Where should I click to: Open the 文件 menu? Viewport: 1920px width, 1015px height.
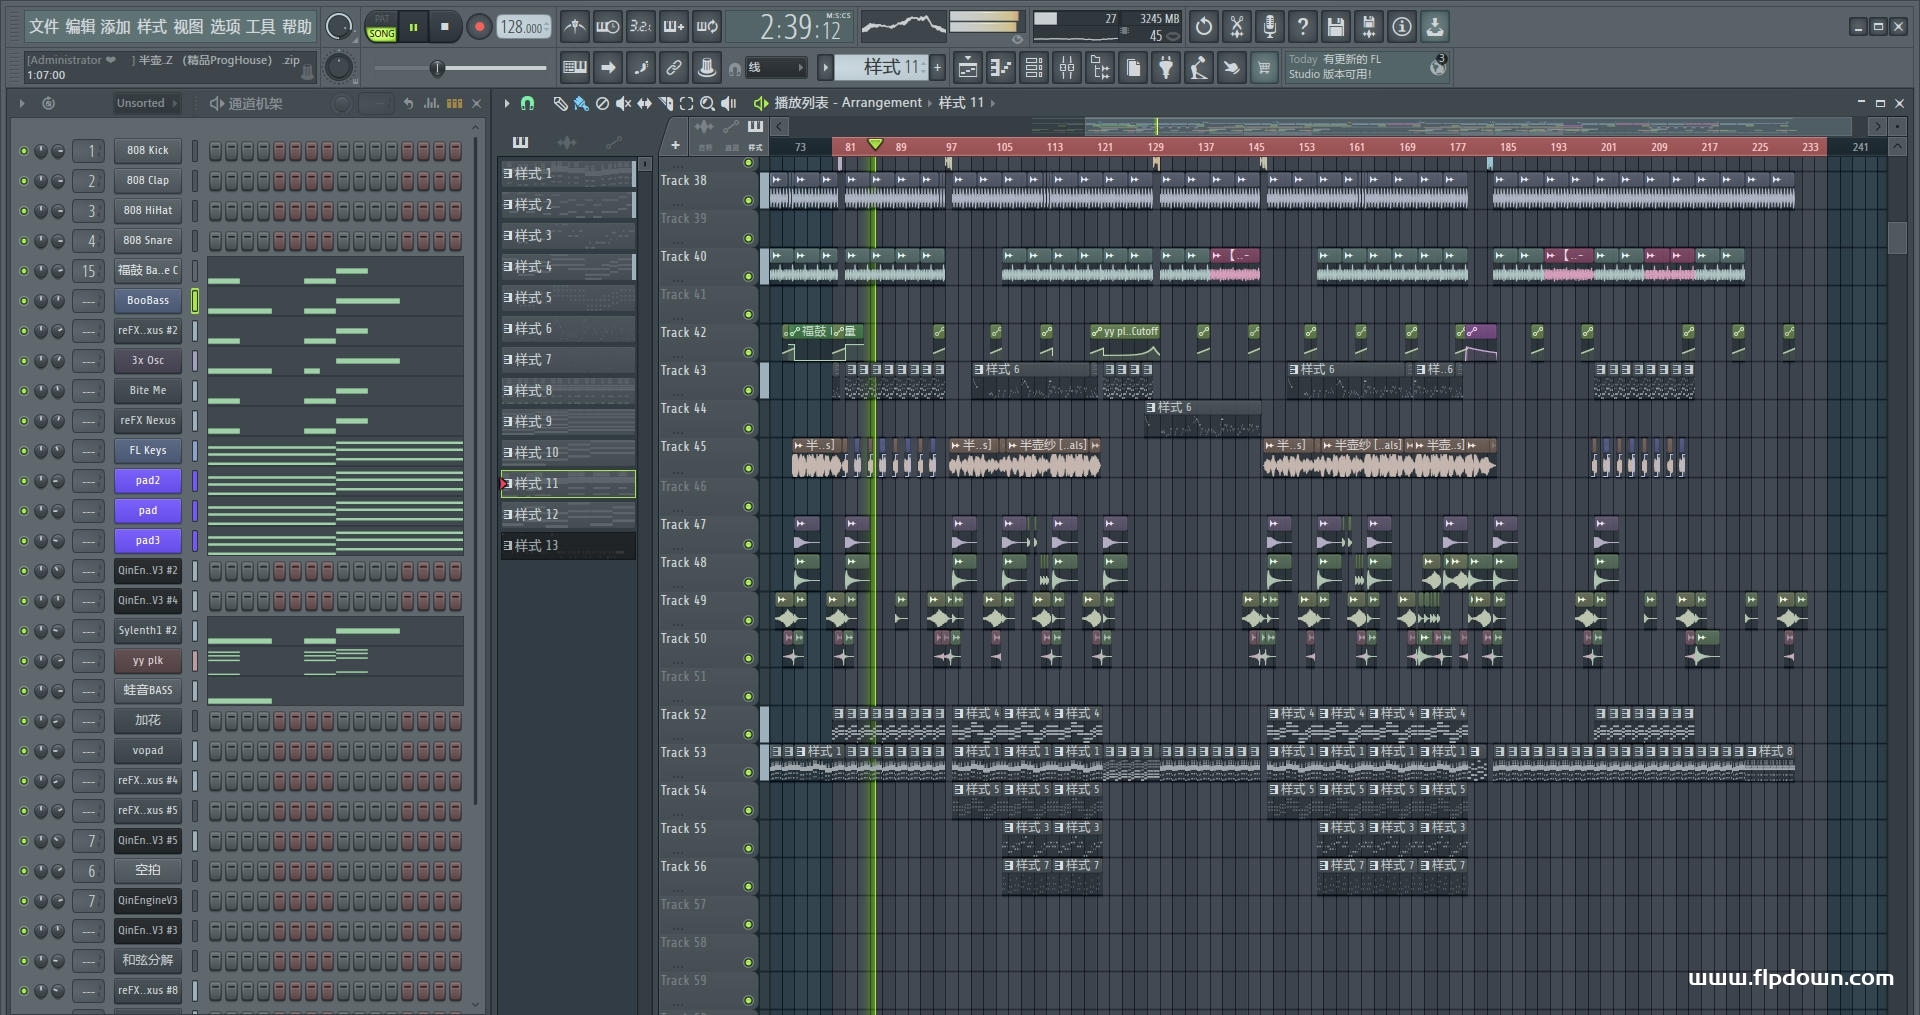[44, 27]
